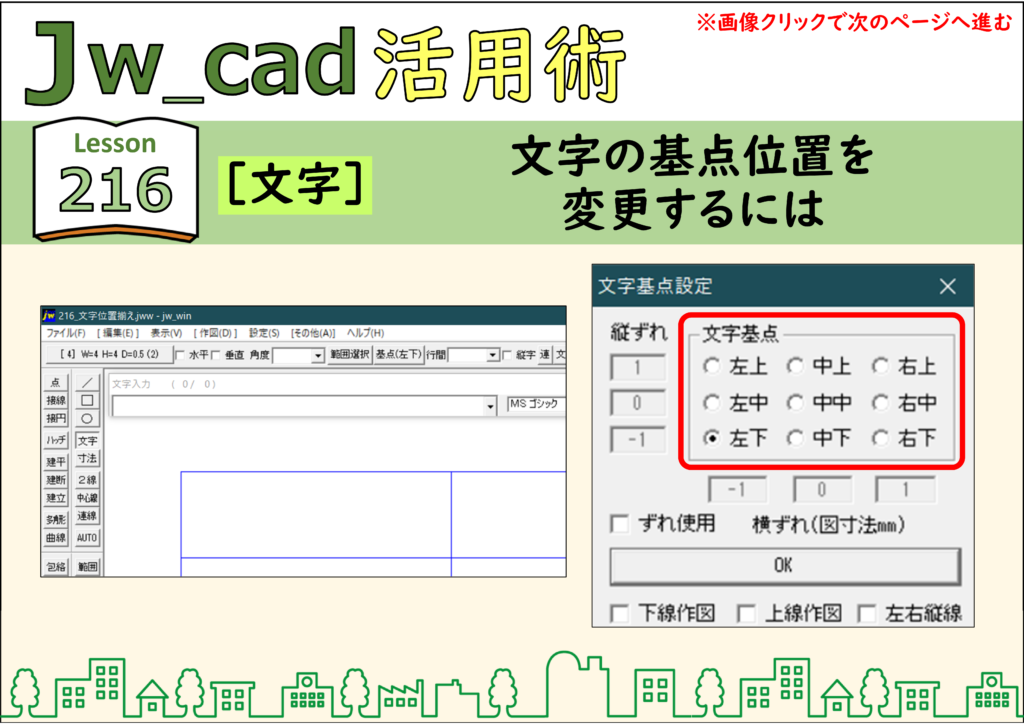Click the 連 button in the control bar

[545, 354]
